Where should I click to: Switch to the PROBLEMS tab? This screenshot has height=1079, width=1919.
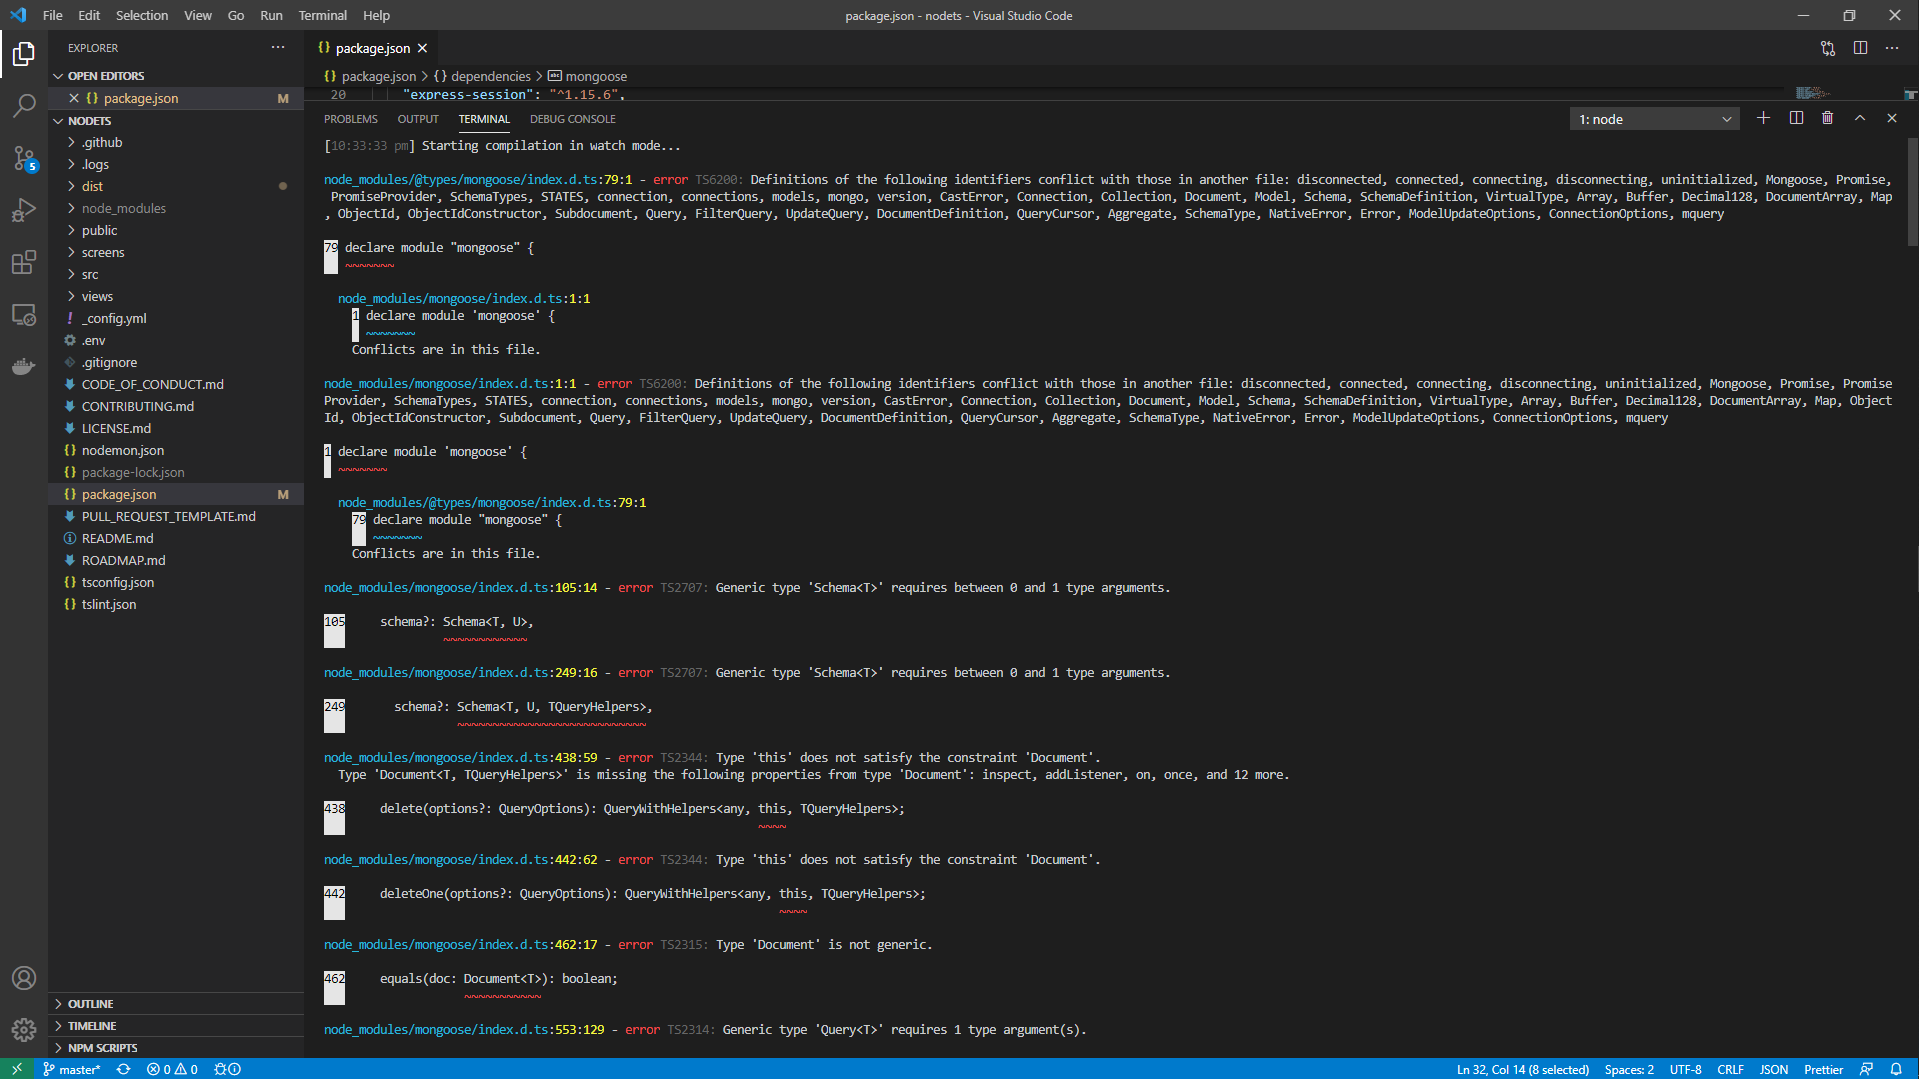[350, 119]
